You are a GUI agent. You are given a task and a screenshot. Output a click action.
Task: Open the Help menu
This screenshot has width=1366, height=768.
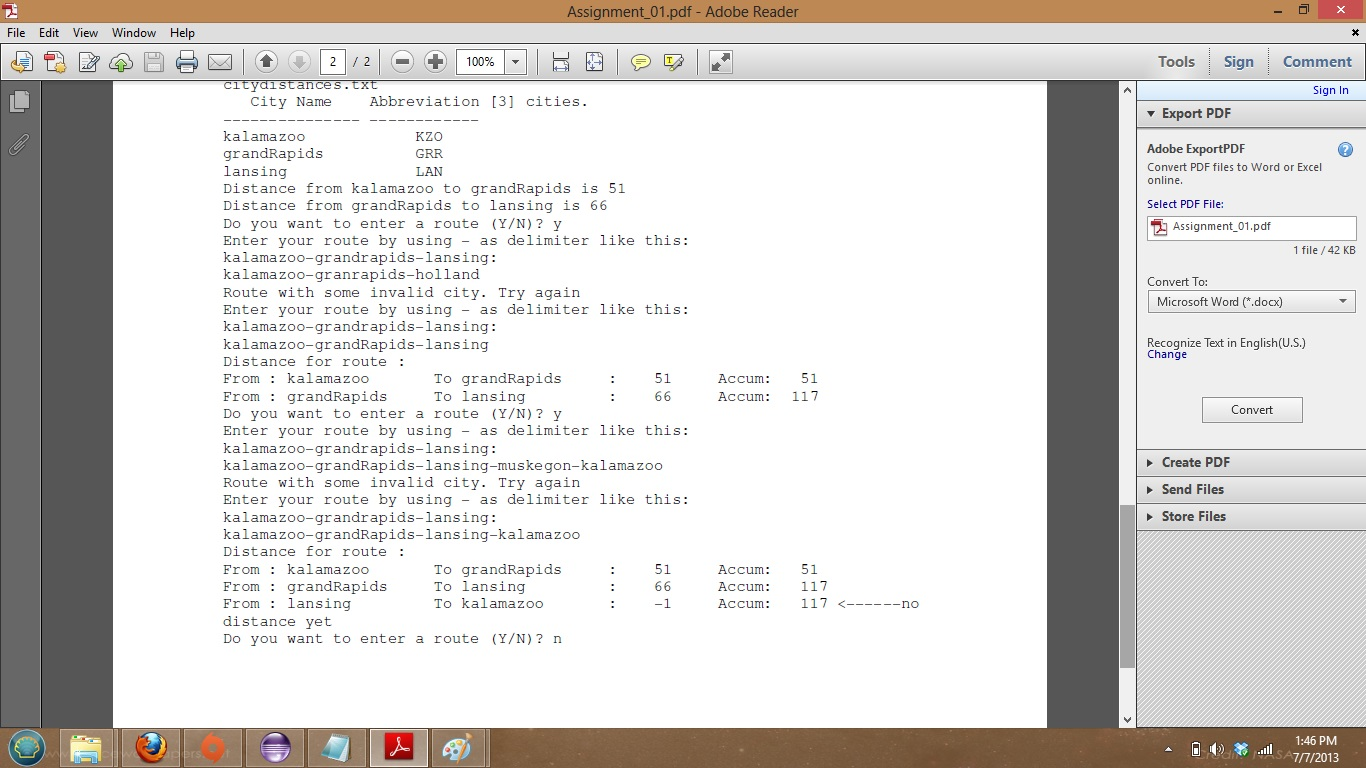coord(183,33)
